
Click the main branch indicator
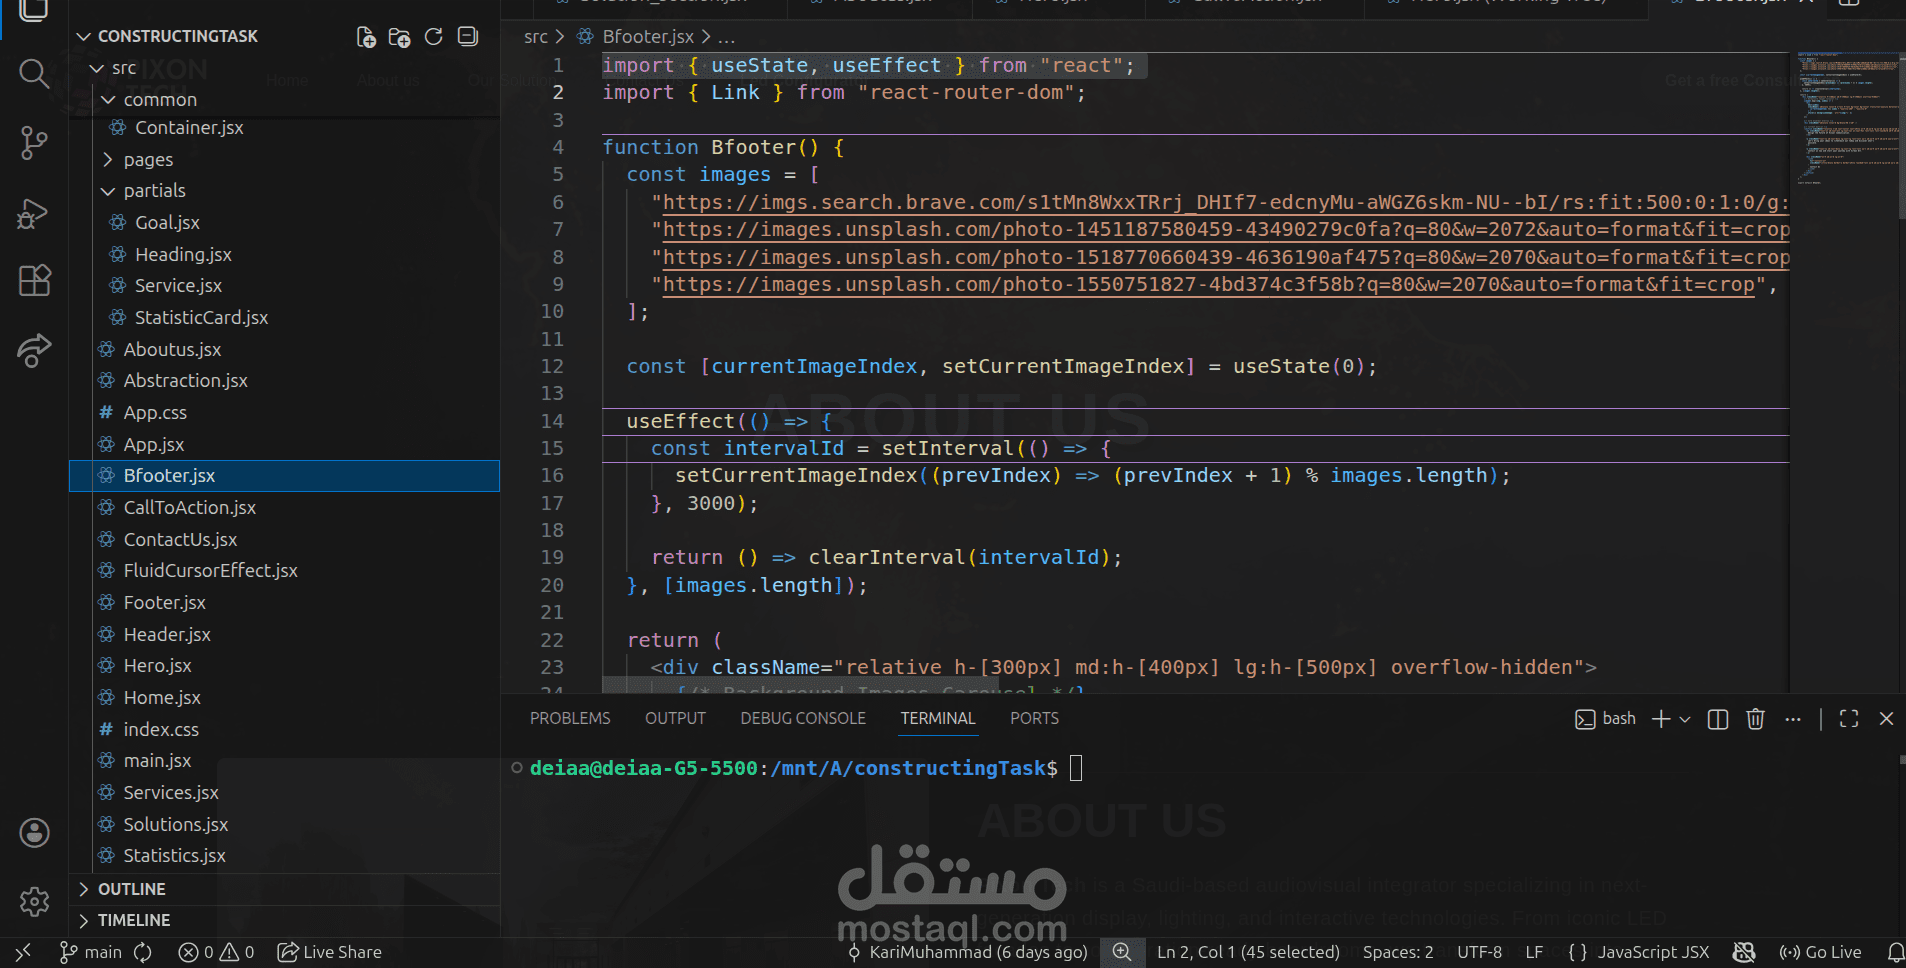coord(90,952)
